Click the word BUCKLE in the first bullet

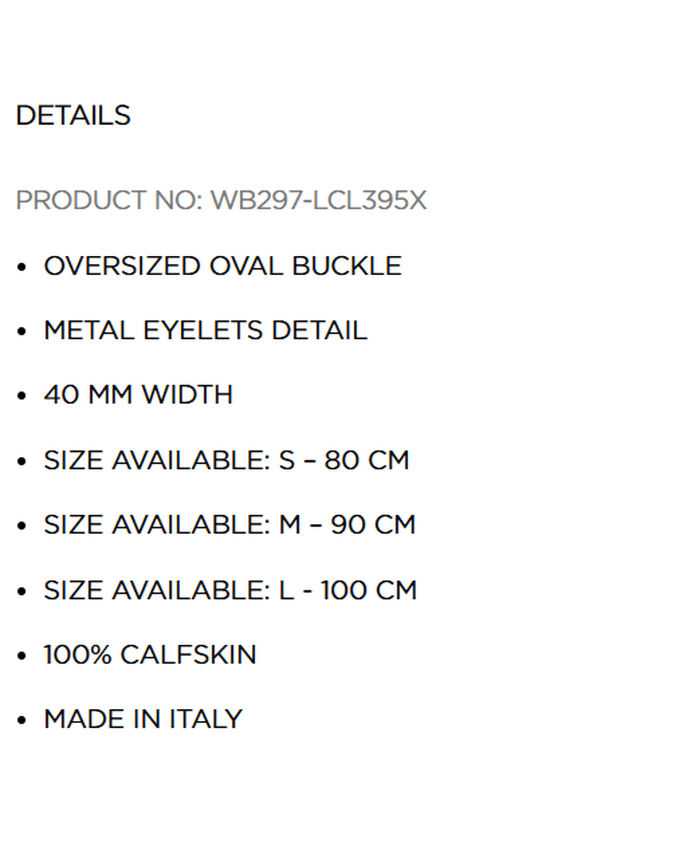tap(347, 266)
